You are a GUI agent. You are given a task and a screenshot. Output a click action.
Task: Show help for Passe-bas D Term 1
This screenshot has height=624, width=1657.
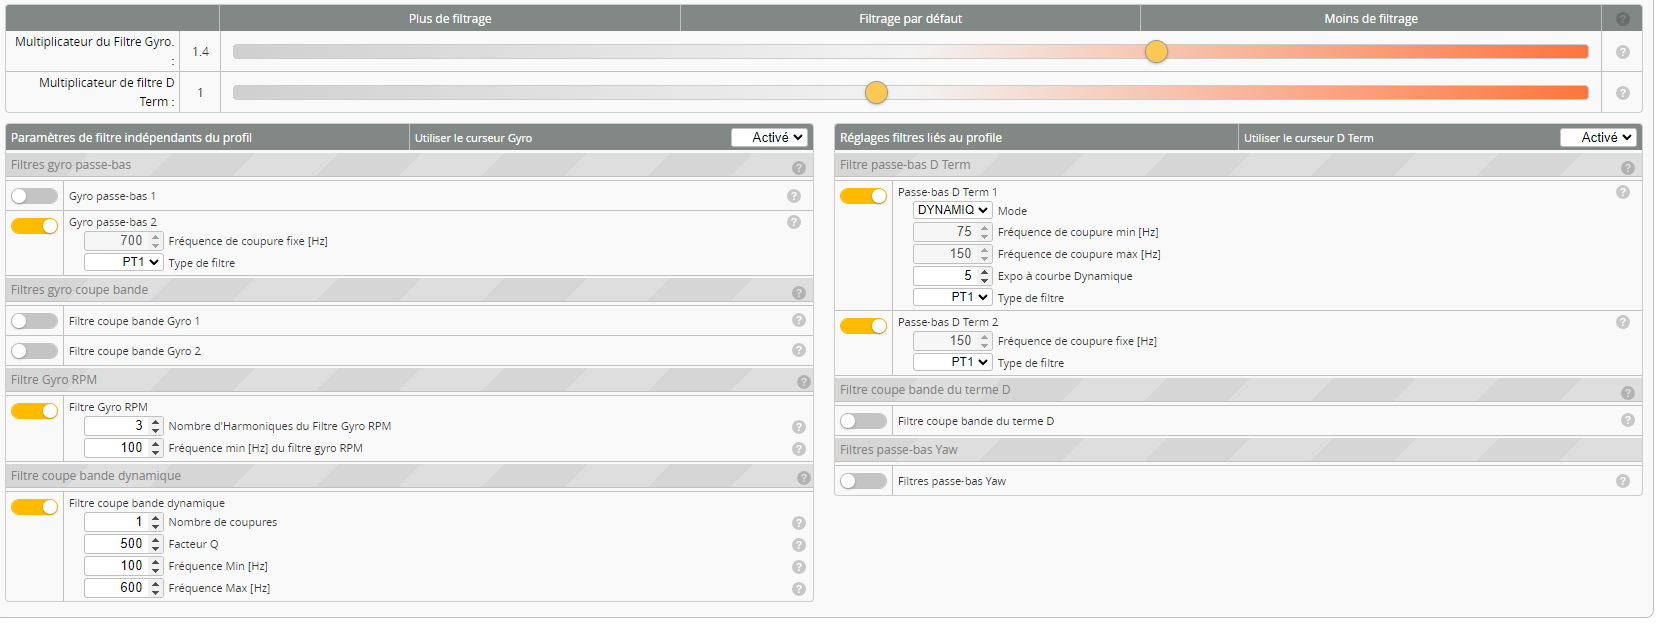(1622, 192)
